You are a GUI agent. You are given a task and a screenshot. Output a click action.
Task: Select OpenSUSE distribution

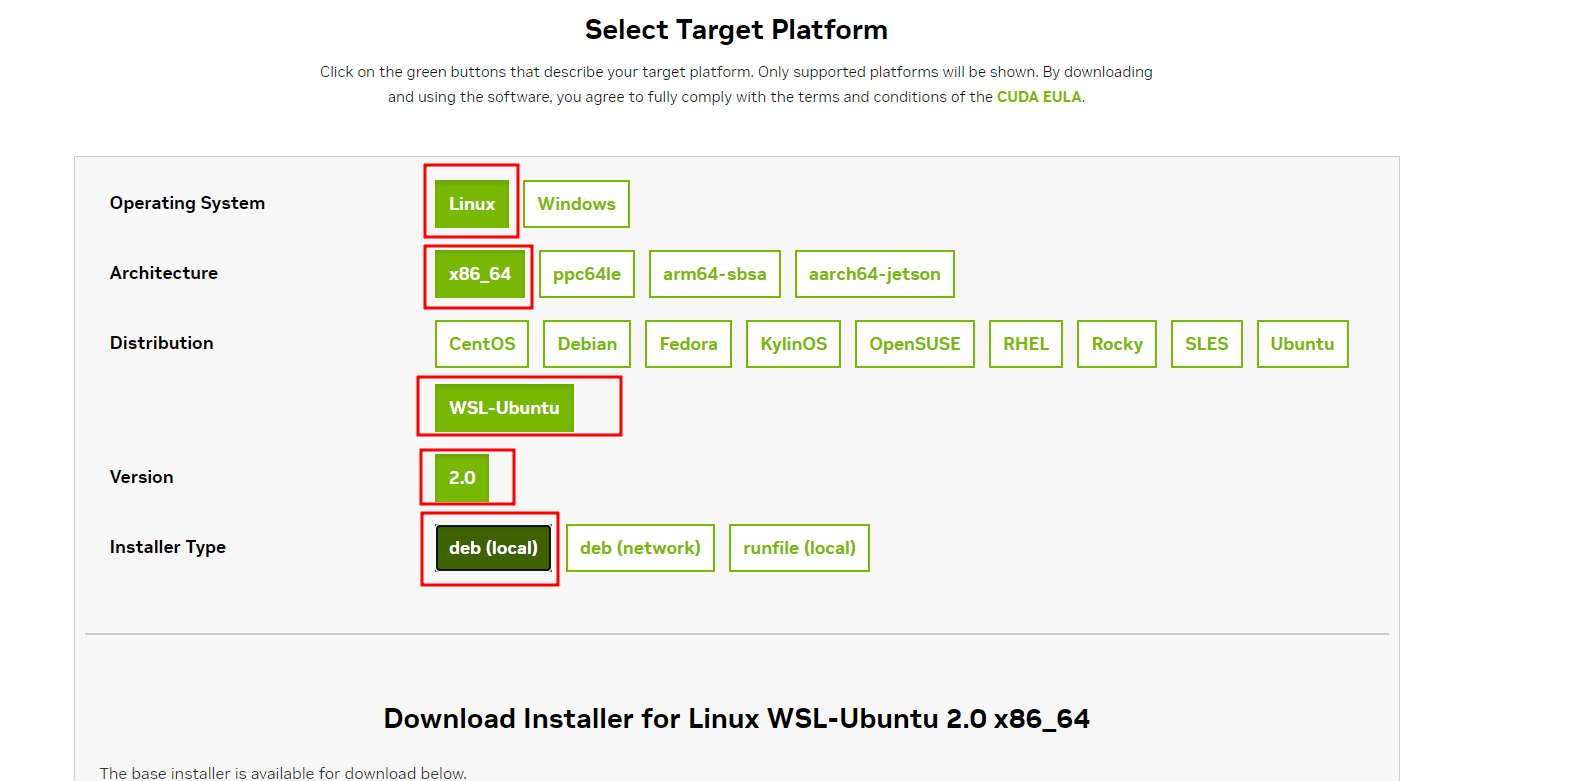tap(915, 344)
